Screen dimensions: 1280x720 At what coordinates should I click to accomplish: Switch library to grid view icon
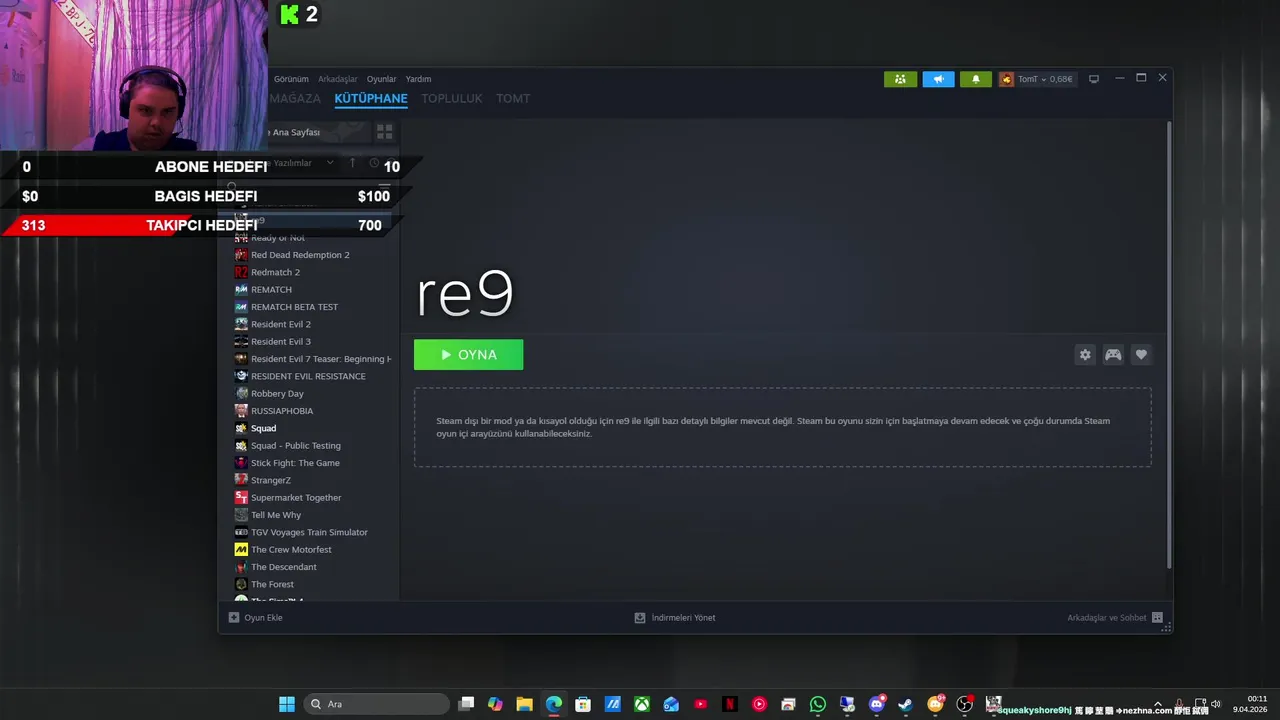pos(384,132)
